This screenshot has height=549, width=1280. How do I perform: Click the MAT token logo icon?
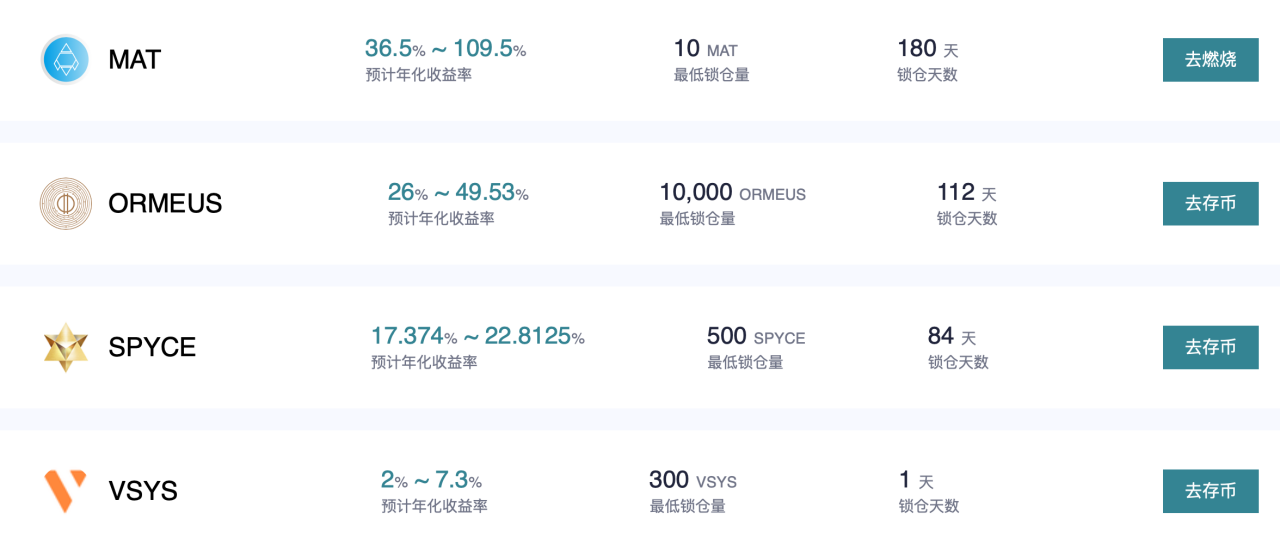click(x=65, y=59)
